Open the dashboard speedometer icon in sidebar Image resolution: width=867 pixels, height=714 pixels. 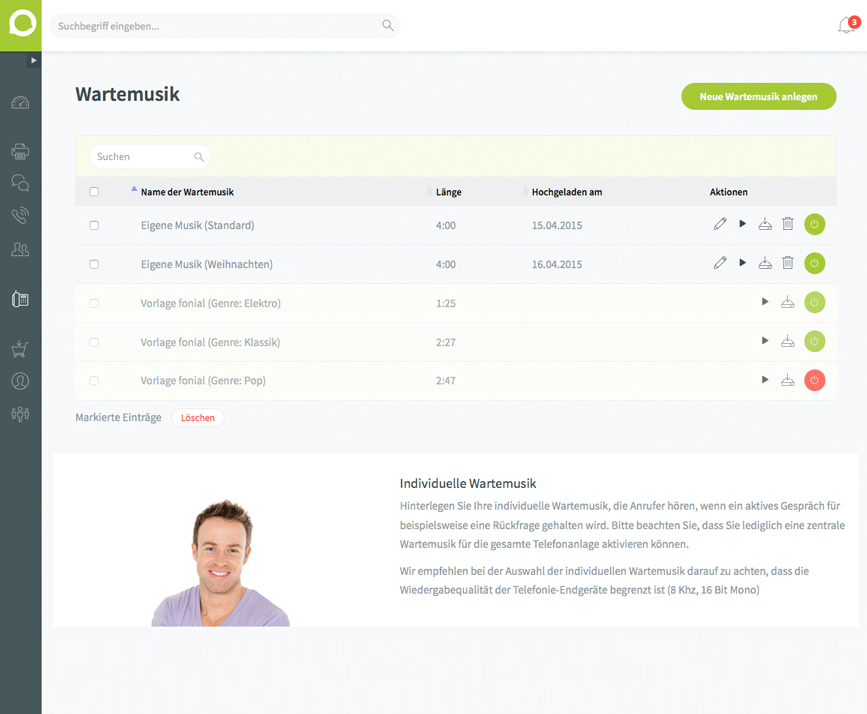coord(20,103)
